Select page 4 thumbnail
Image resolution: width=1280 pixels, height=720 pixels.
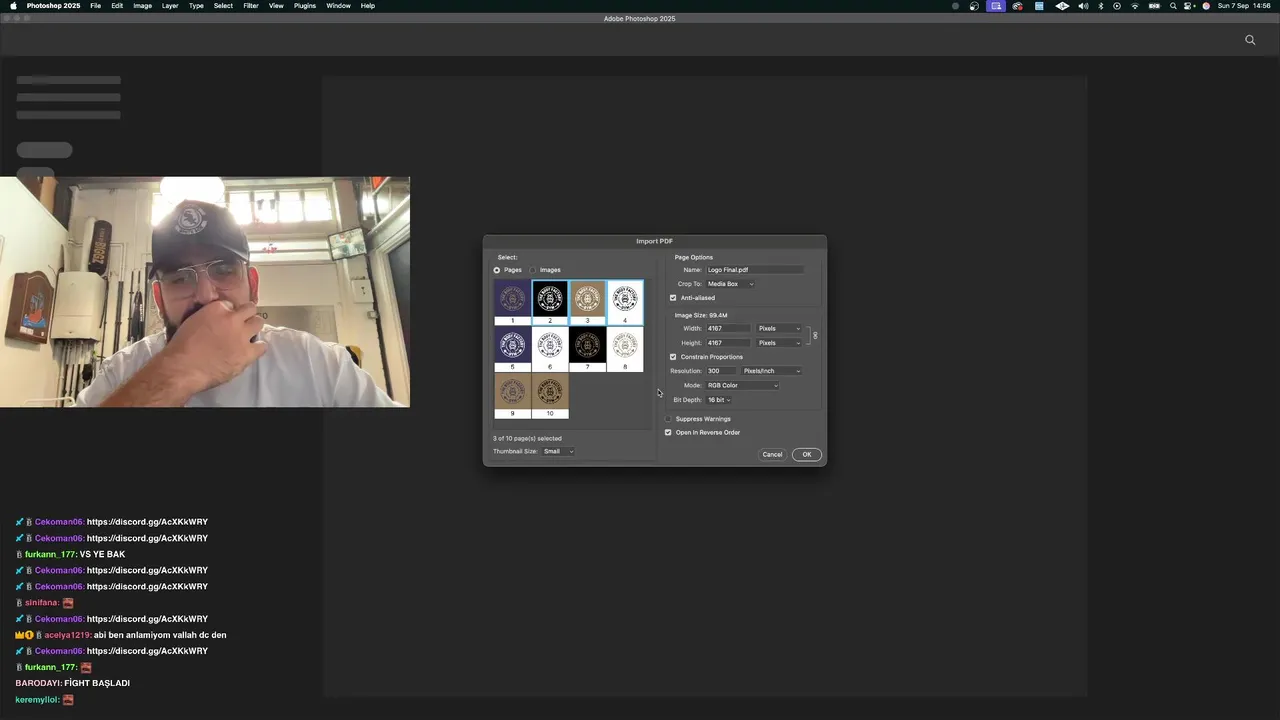[625, 302]
